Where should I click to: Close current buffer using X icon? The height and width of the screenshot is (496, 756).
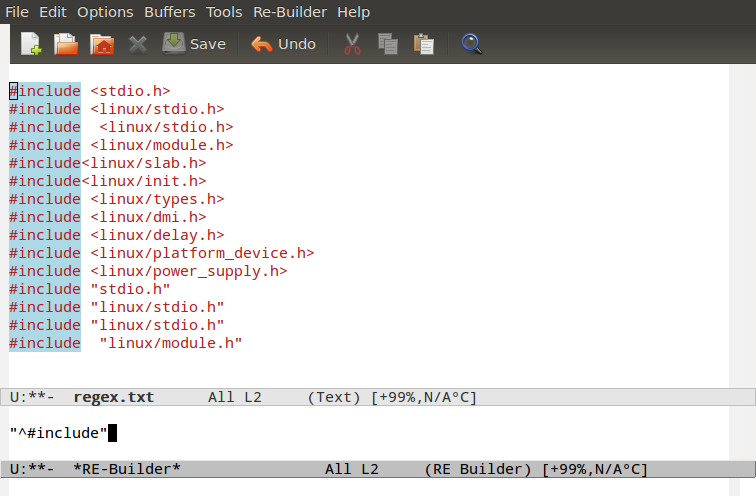tap(138, 44)
